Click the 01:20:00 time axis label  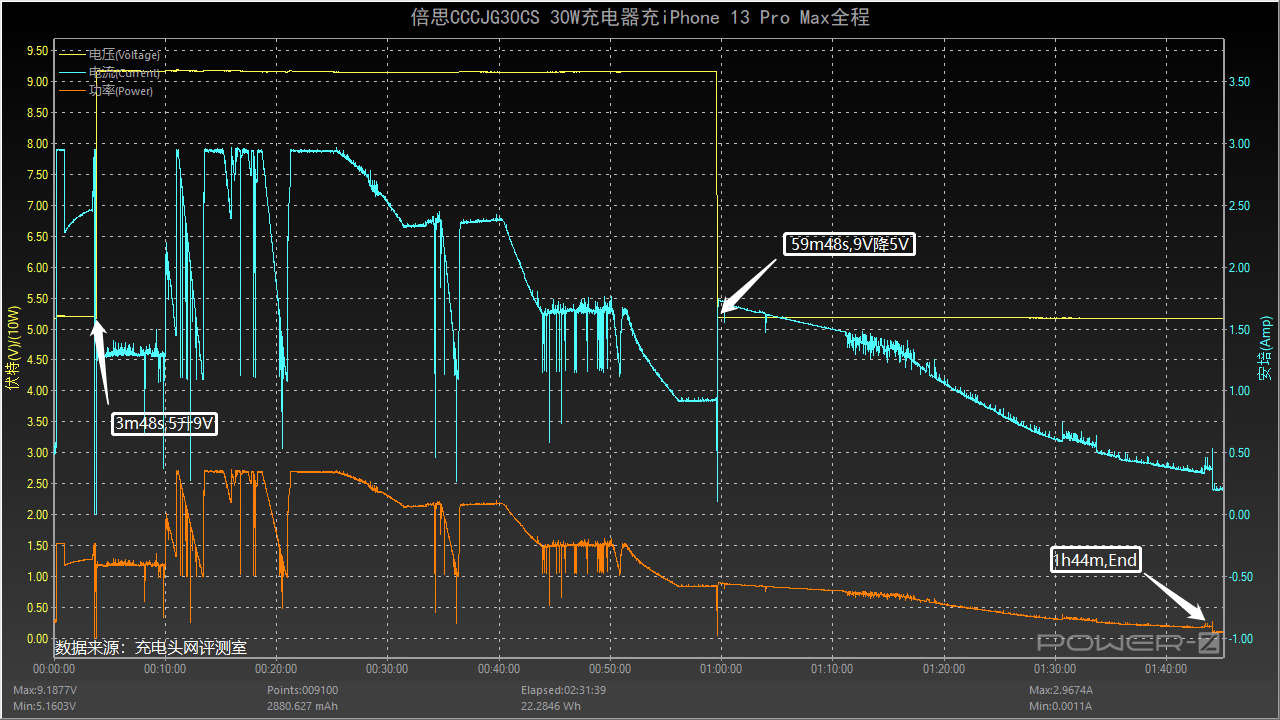pyautogui.click(x=943, y=668)
